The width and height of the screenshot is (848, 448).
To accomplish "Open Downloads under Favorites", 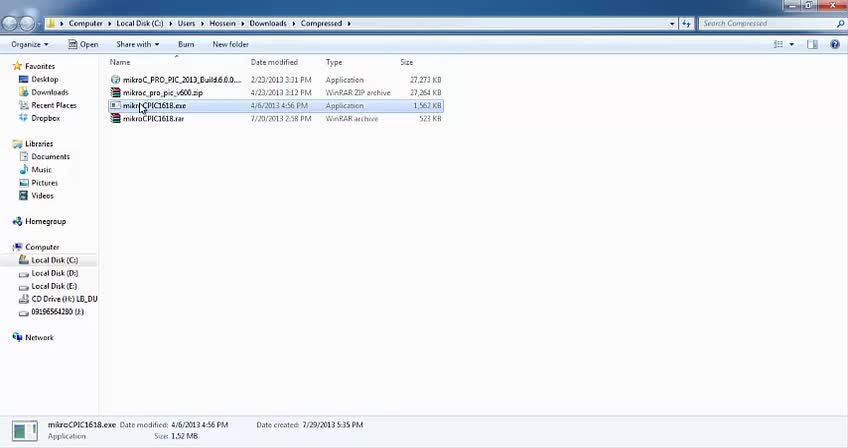I will coord(50,92).
